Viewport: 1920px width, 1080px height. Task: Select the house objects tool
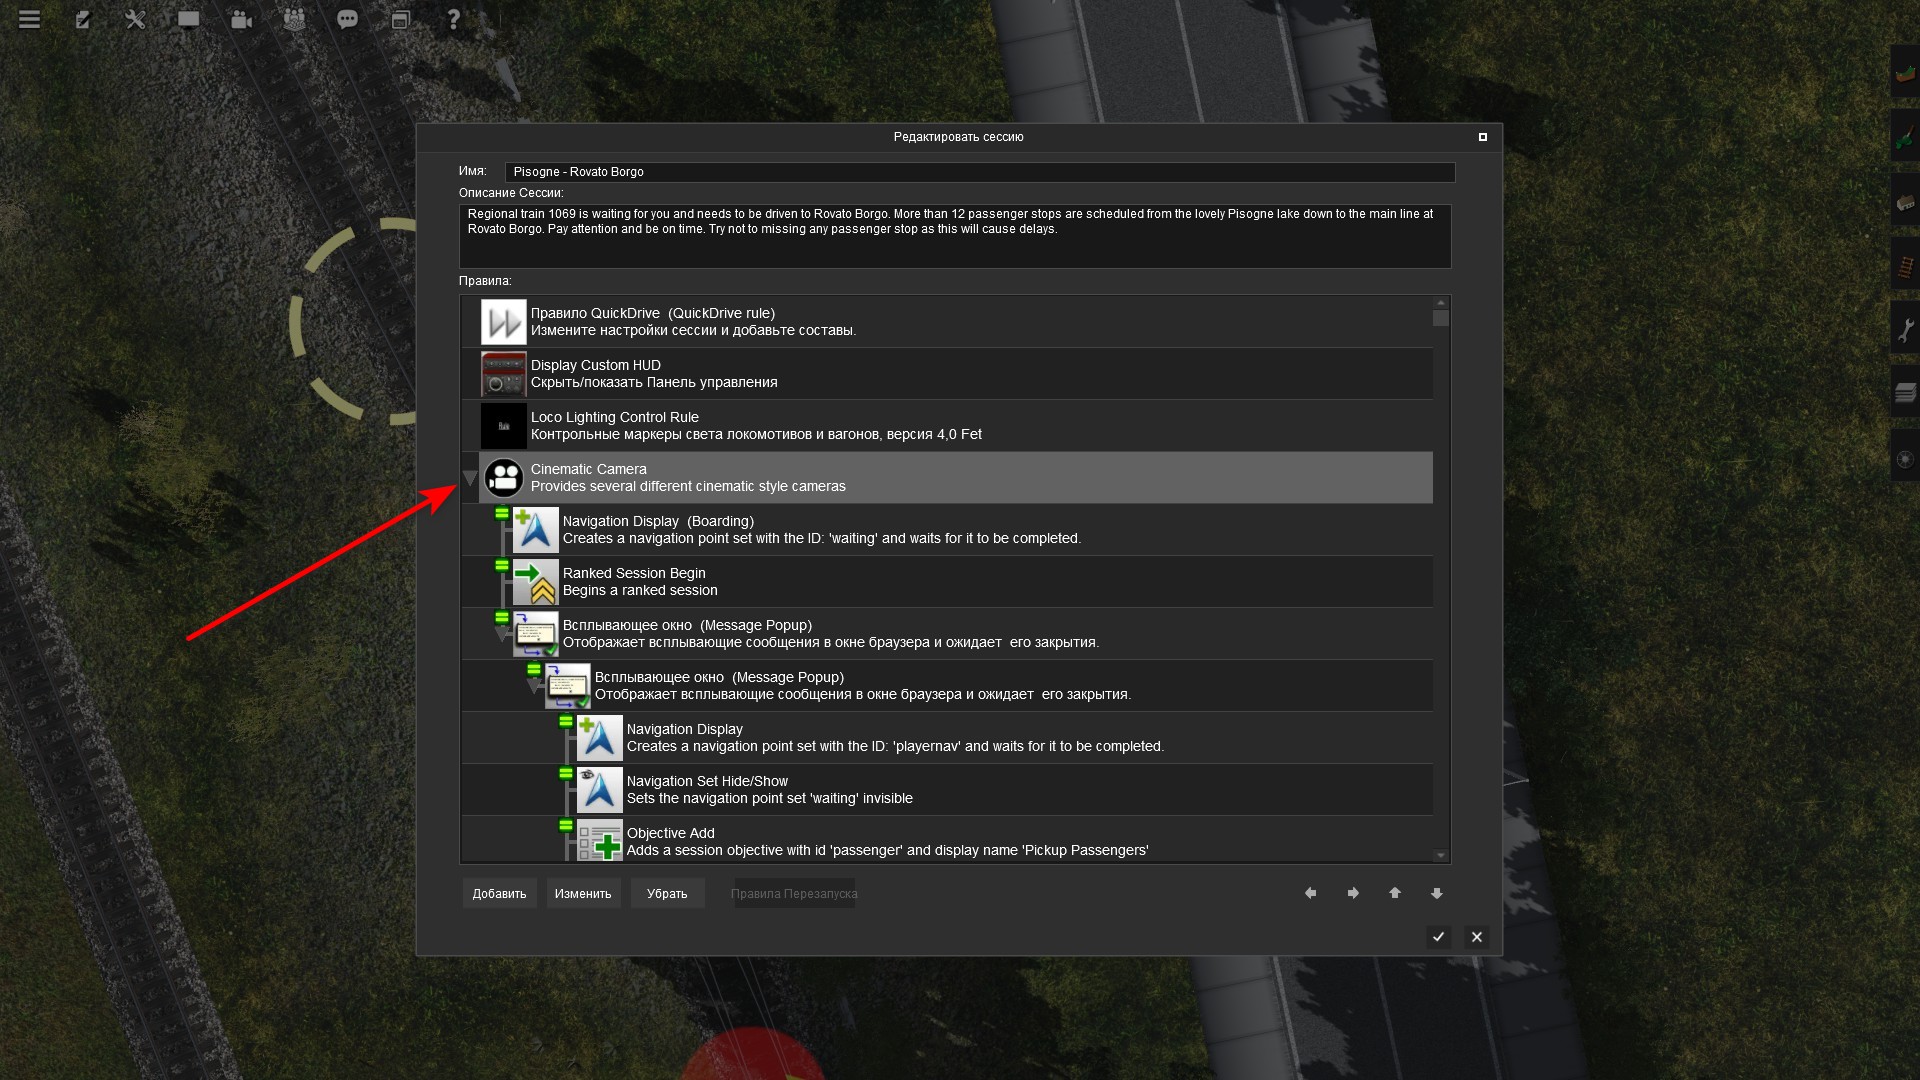[x=1905, y=202]
